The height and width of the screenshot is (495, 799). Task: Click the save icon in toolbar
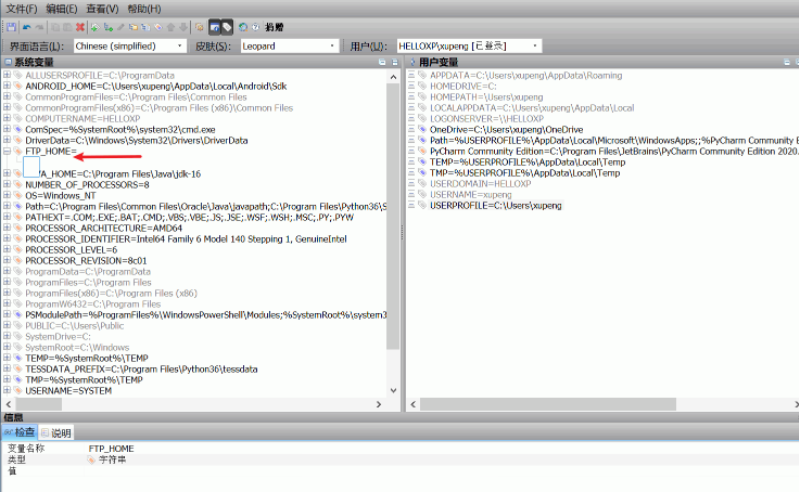click(10, 27)
